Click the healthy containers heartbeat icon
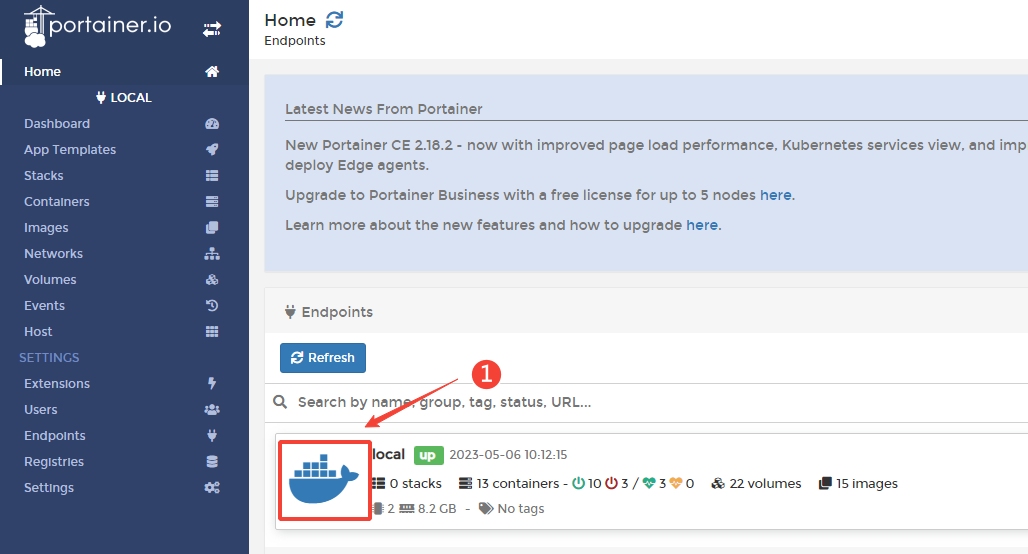 pyautogui.click(x=649, y=483)
